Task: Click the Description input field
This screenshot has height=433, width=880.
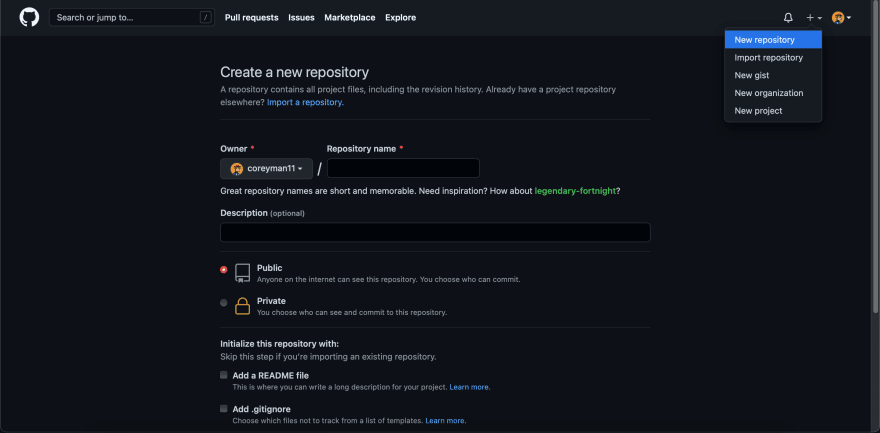Action: tap(436, 232)
